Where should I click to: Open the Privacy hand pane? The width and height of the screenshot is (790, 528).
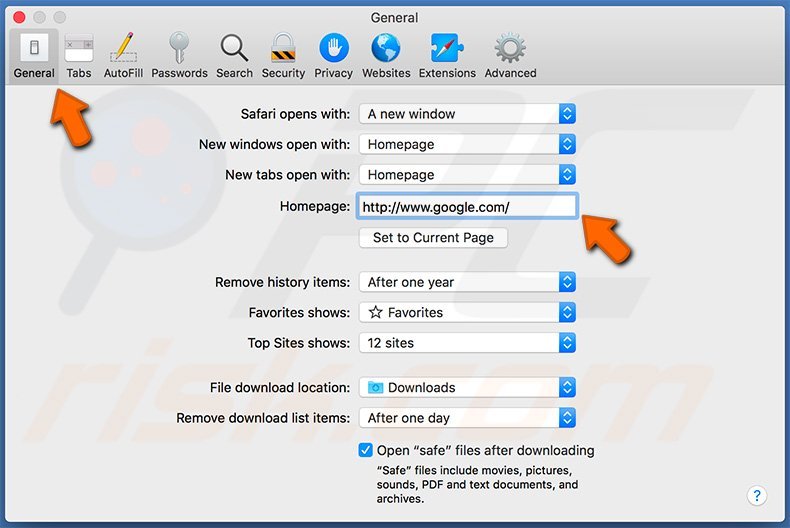click(334, 56)
